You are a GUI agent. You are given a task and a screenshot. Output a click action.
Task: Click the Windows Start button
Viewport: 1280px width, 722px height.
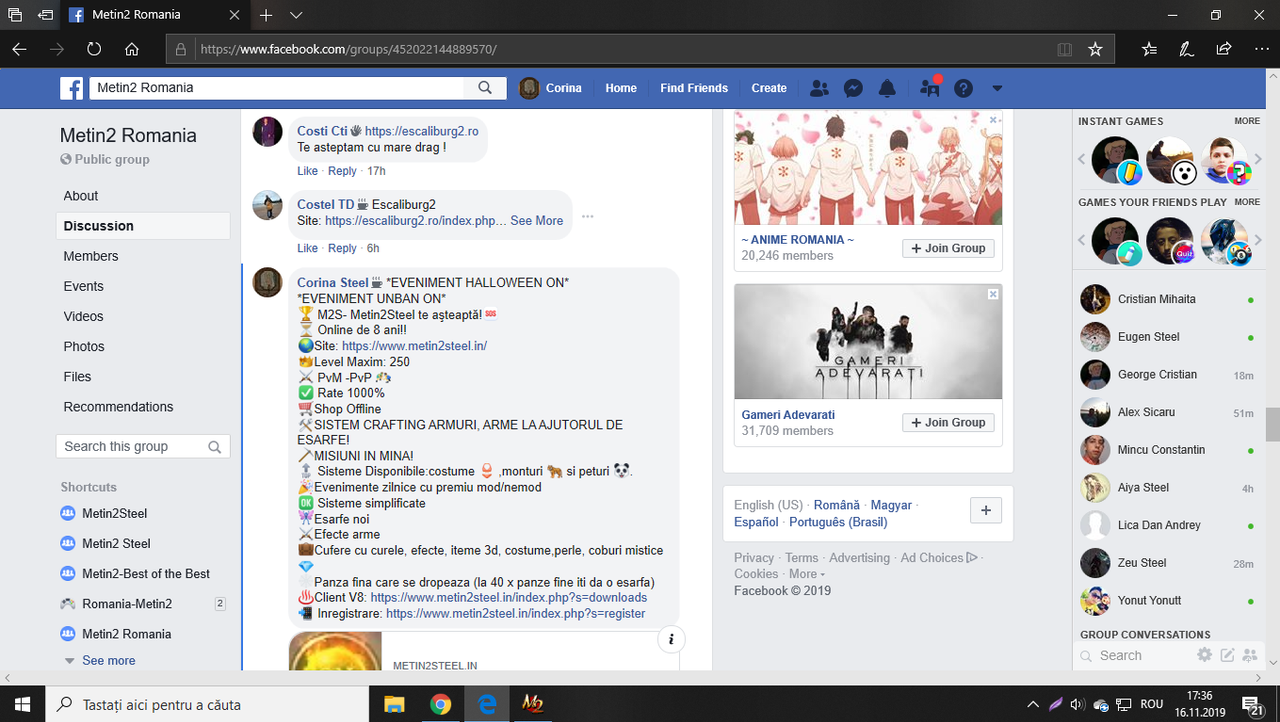[23, 704]
